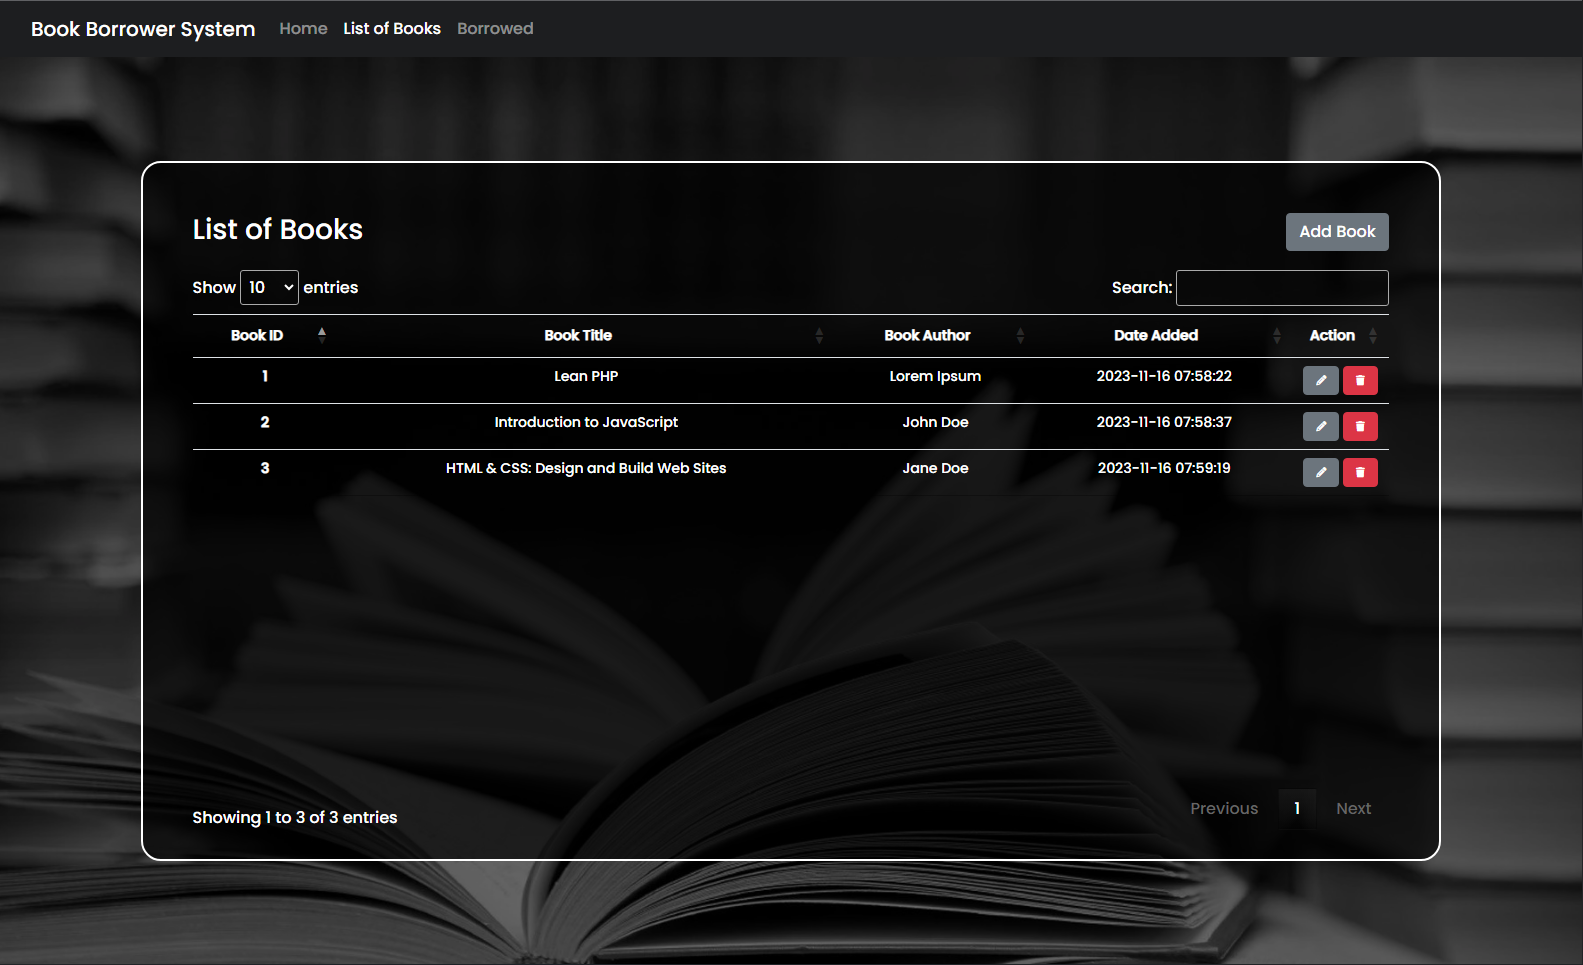Go to Previous page of table
This screenshot has height=965, width=1583.
[x=1224, y=808]
